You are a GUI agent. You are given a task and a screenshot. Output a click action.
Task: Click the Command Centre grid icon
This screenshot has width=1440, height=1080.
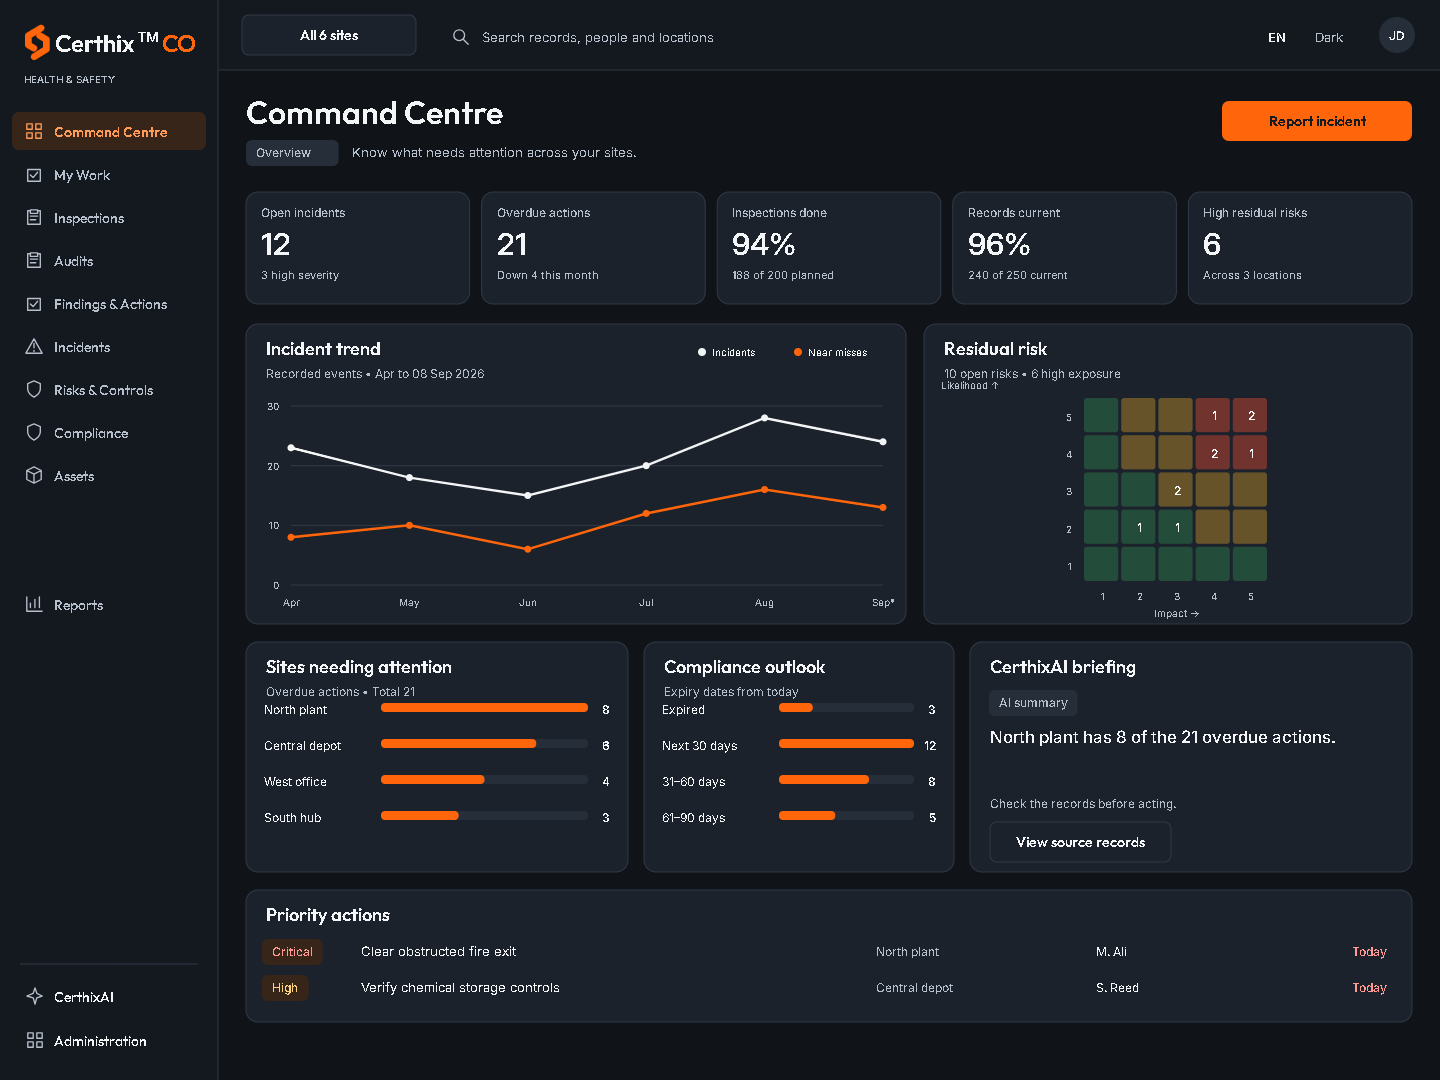(34, 131)
